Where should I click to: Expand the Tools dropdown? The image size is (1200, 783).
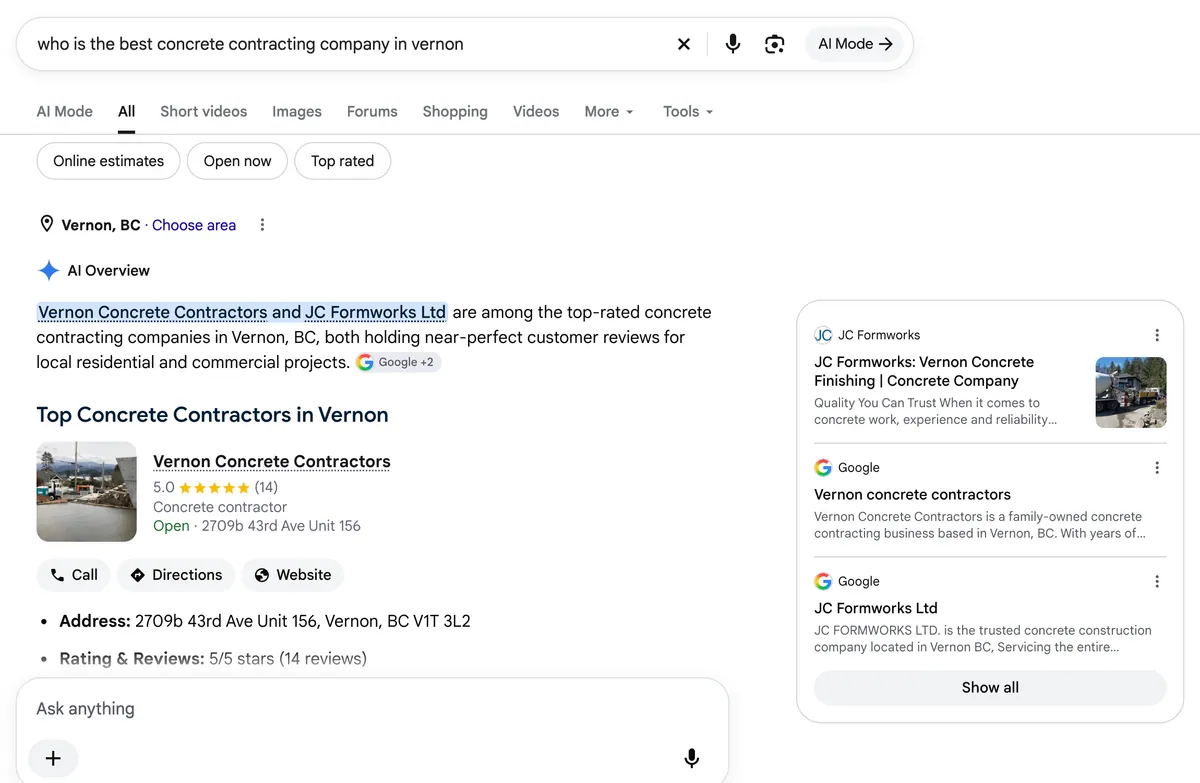pos(688,111)
